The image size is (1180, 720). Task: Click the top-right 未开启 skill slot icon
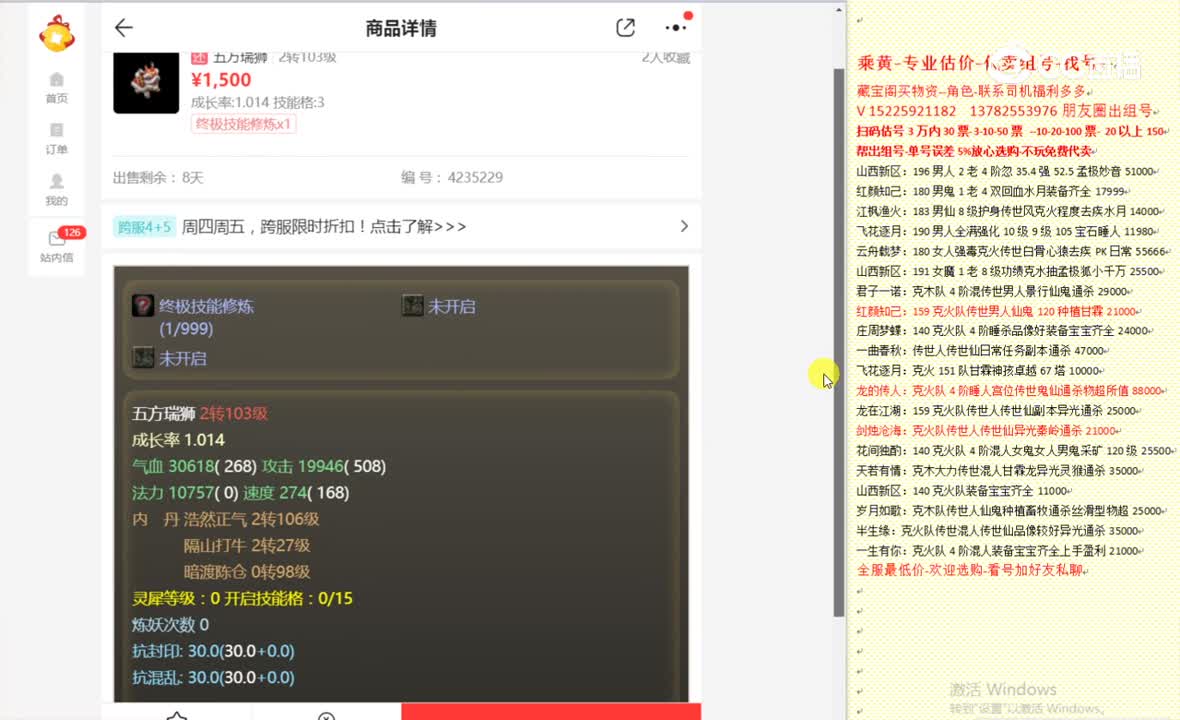pos(412,305)
